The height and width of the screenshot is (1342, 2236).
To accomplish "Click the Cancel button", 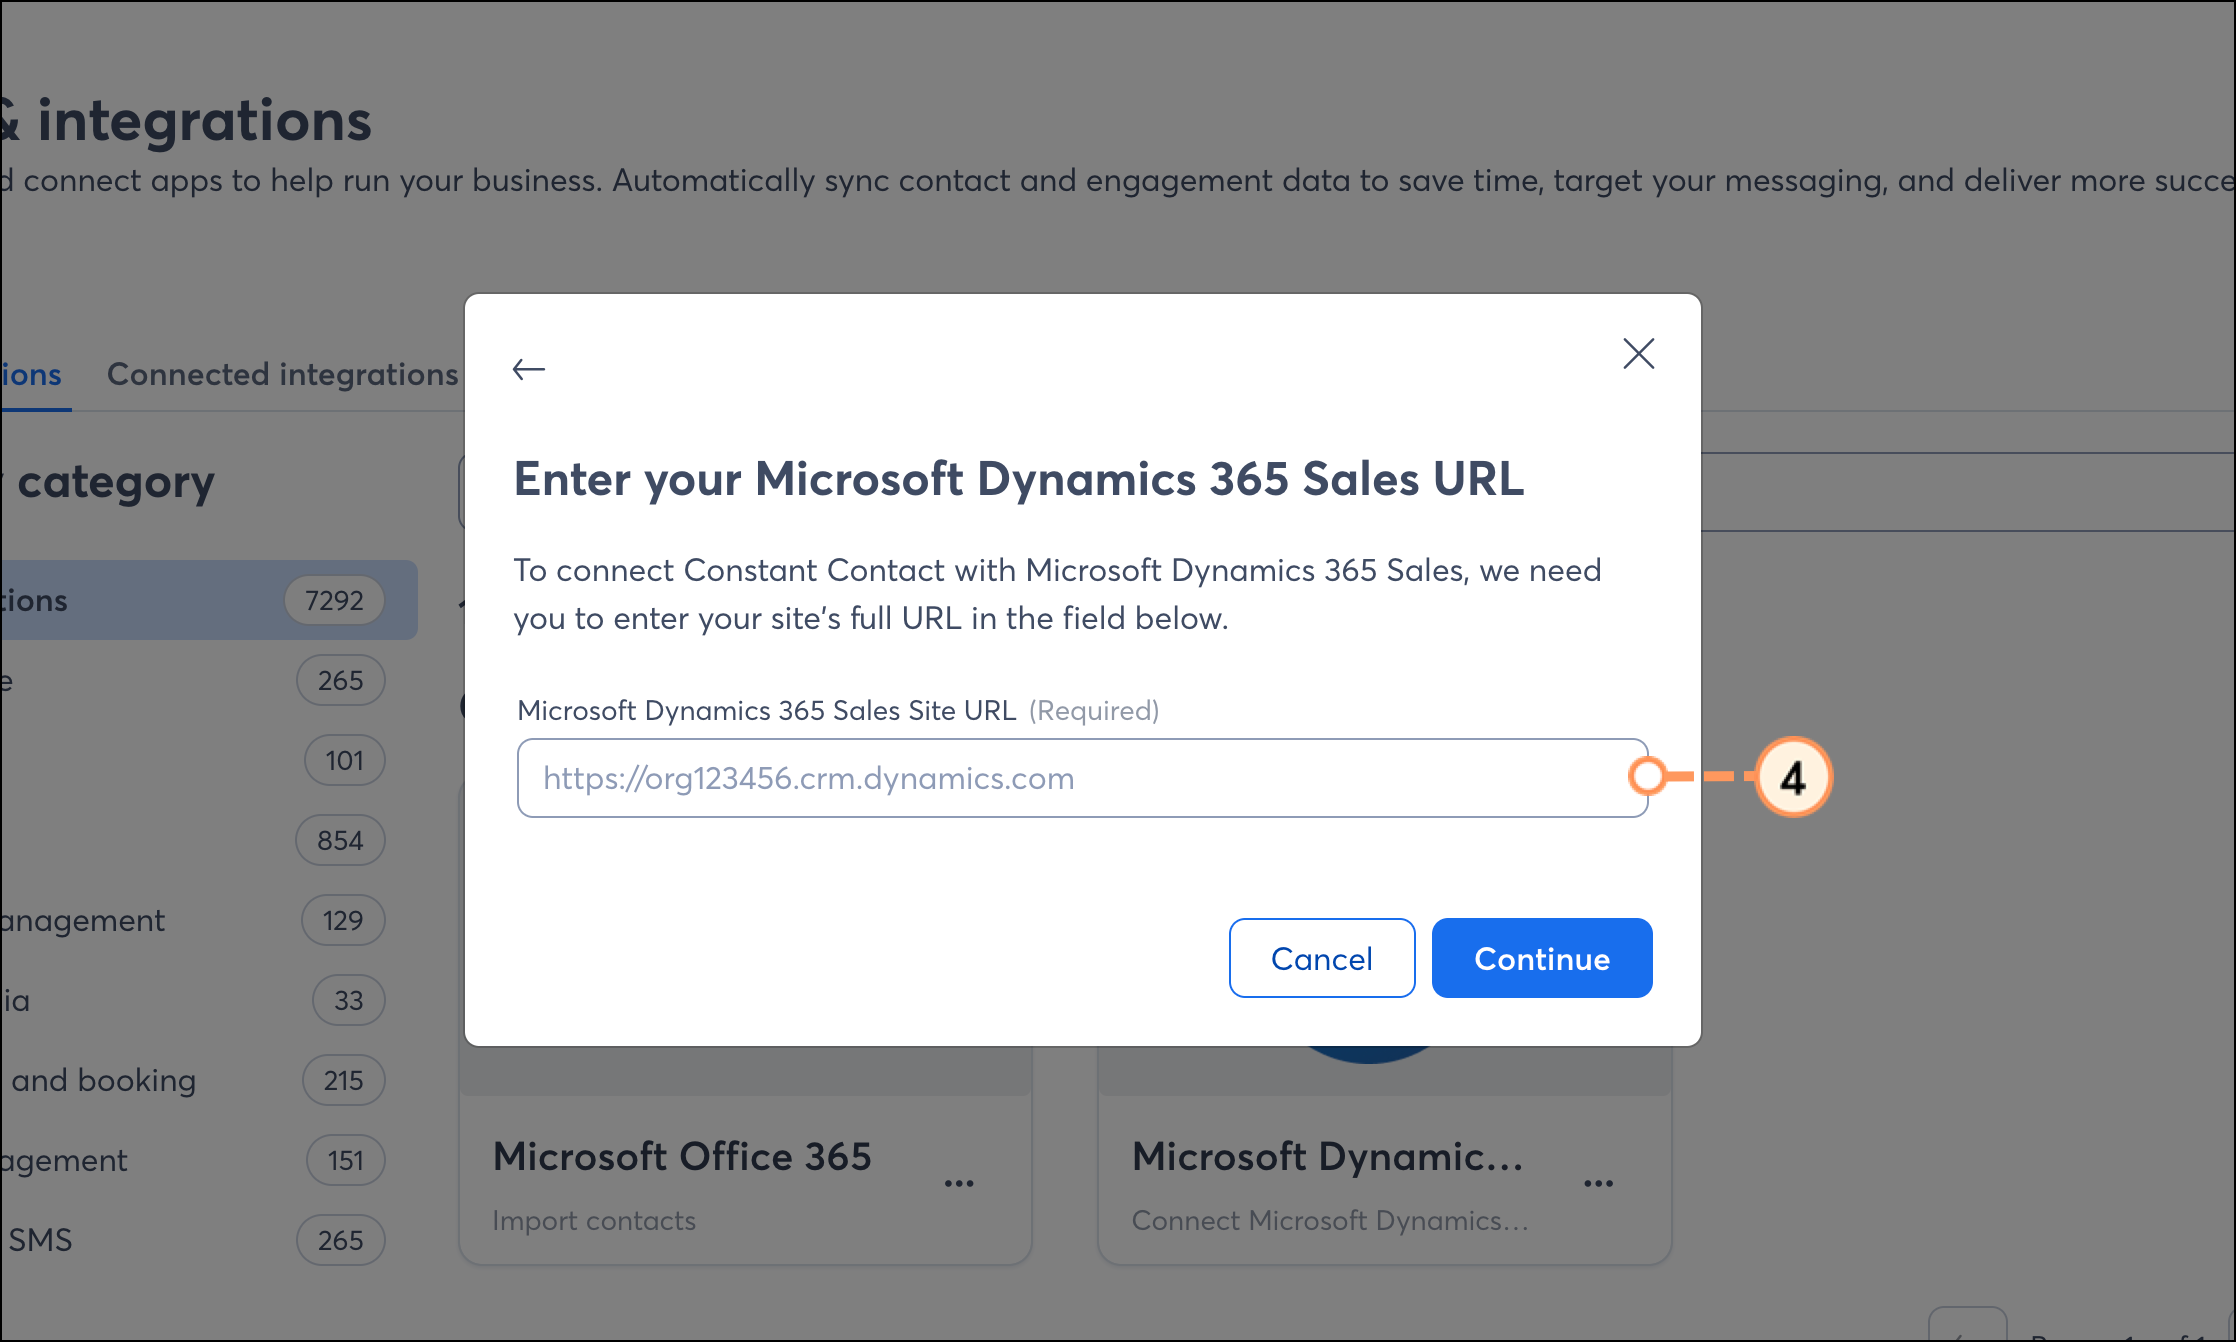I will 1321,958.
